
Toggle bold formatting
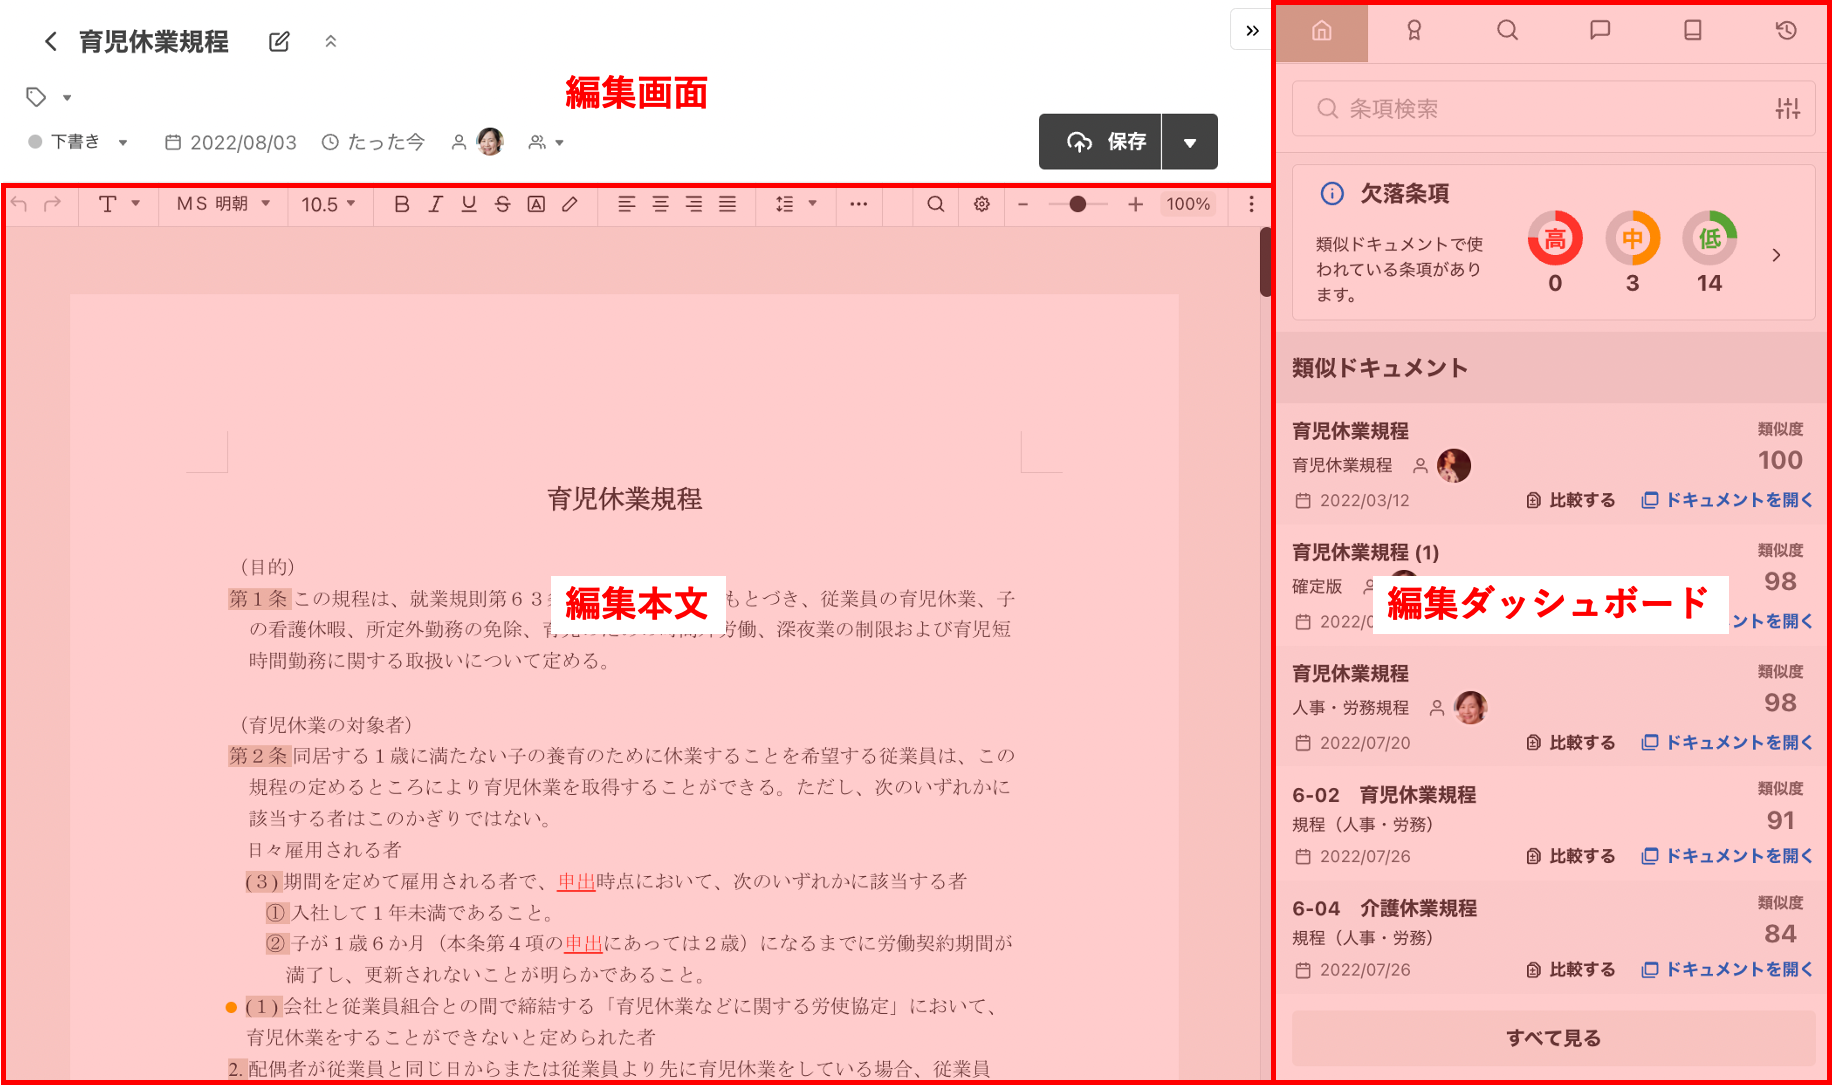pos(401,204)
